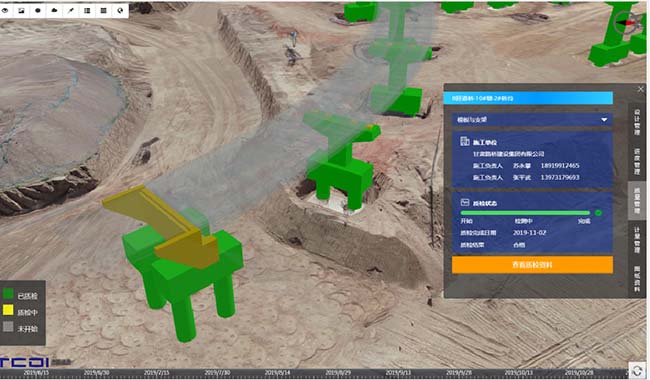Click the globe icon in top toolbar
Viewport: 650px width, 380px height.
120,11
